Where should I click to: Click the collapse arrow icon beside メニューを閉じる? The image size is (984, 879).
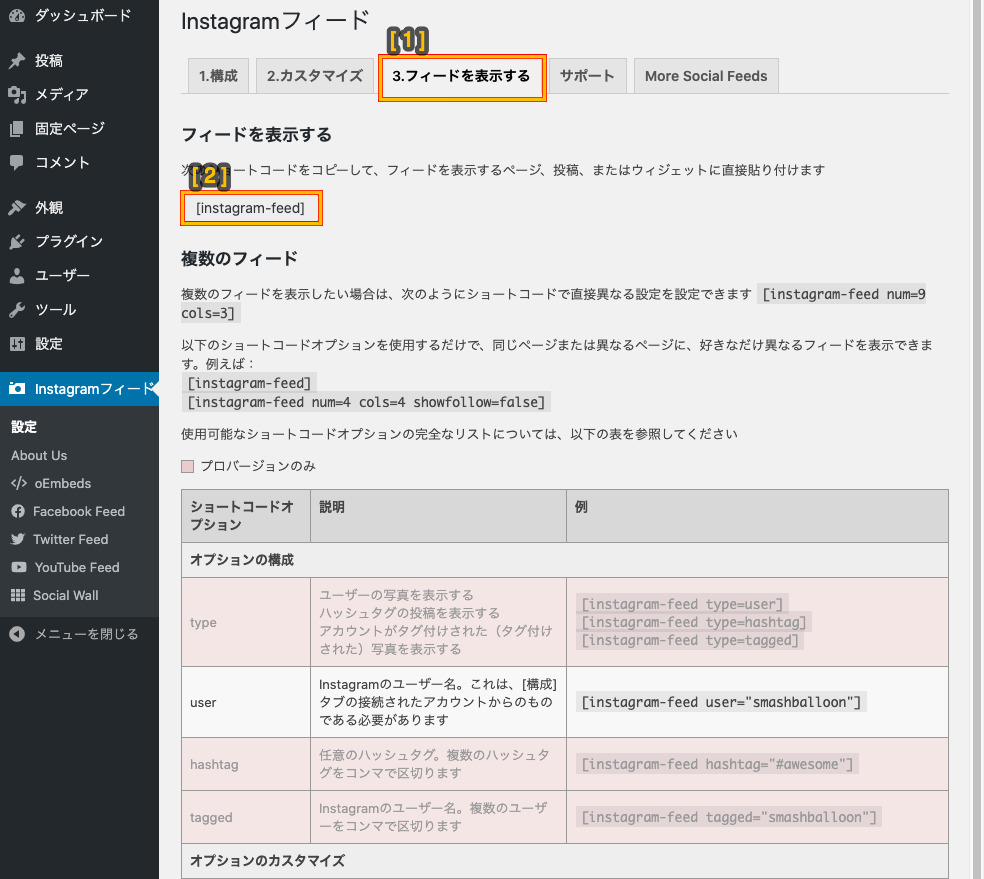pyautogui.click(x=17, y=634)
